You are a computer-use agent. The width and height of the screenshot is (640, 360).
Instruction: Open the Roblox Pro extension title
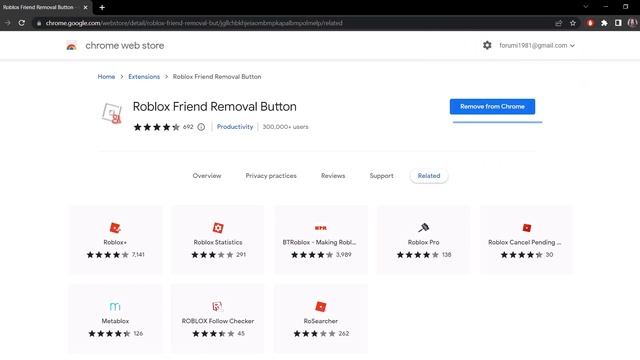click(x=424, y=242)
